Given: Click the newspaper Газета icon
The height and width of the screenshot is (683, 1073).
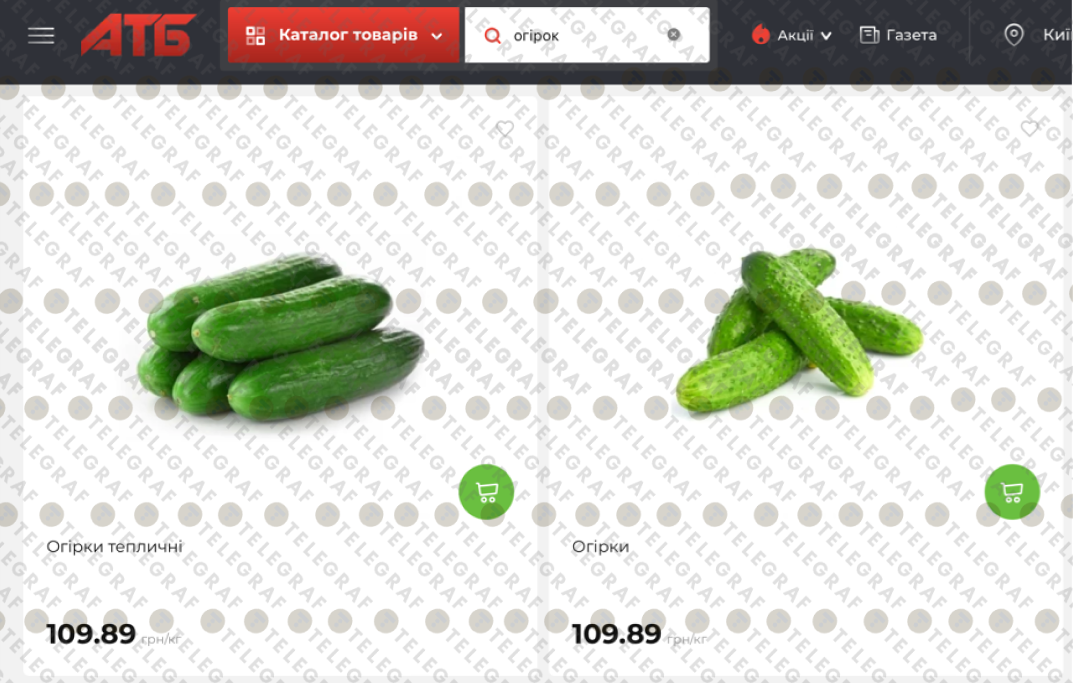Looking at the screenshot, I should 869,34.
